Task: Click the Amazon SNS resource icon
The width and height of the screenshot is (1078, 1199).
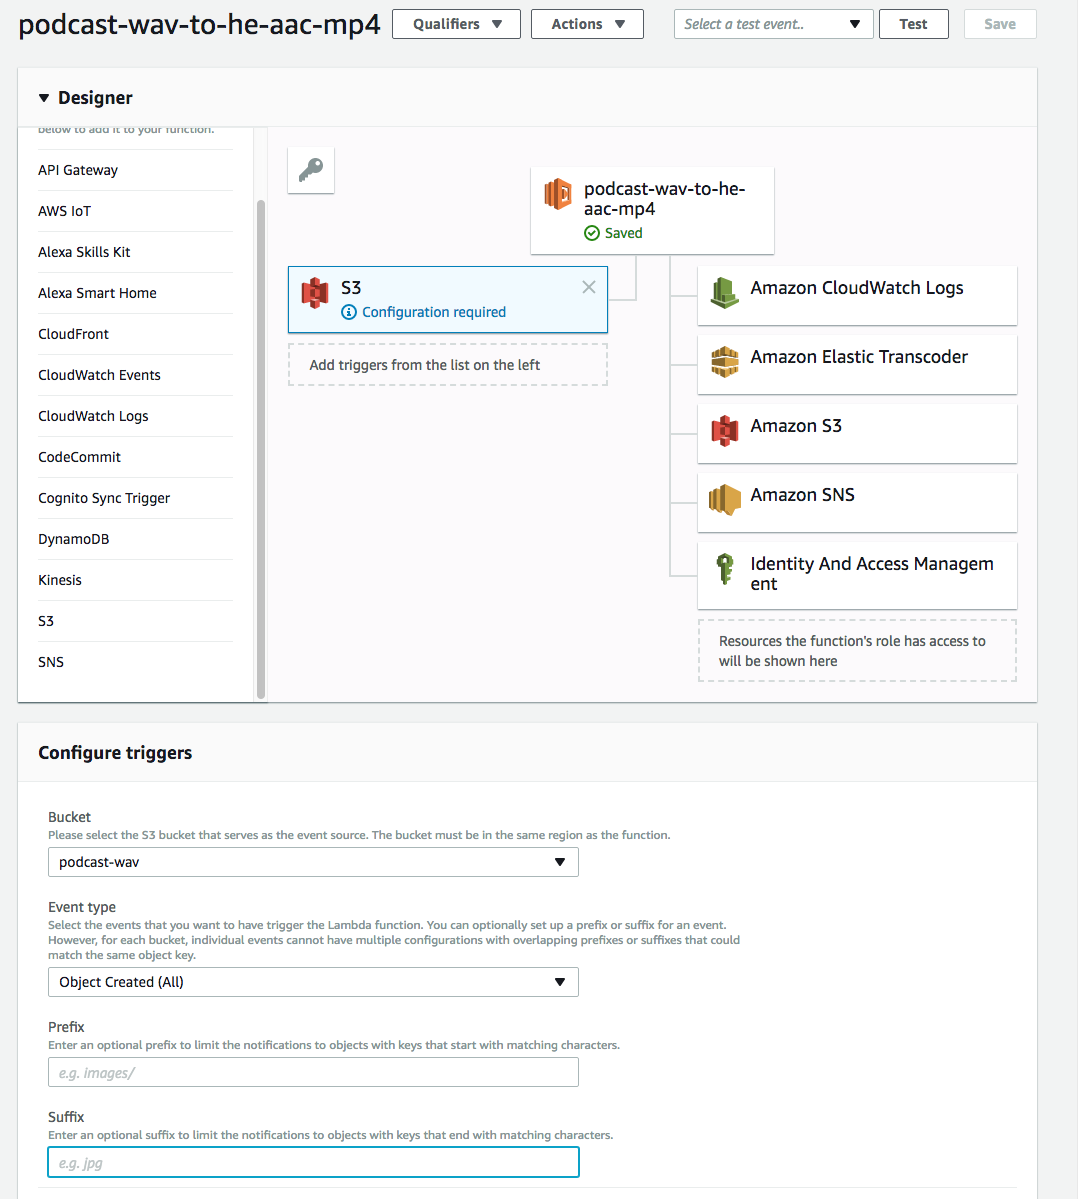Action: coord(725,500)
